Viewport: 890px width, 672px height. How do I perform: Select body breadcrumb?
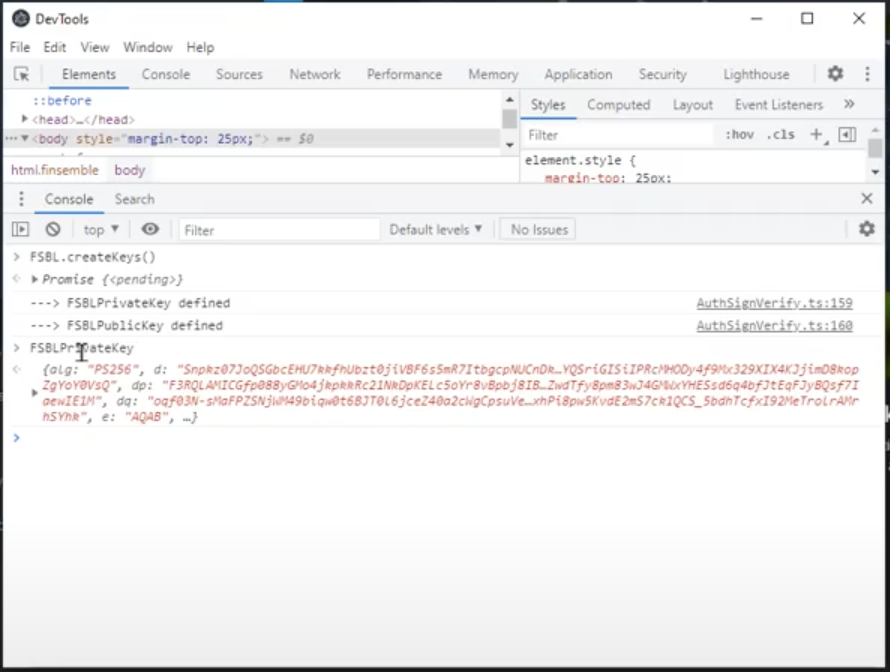tap(130, 170)
